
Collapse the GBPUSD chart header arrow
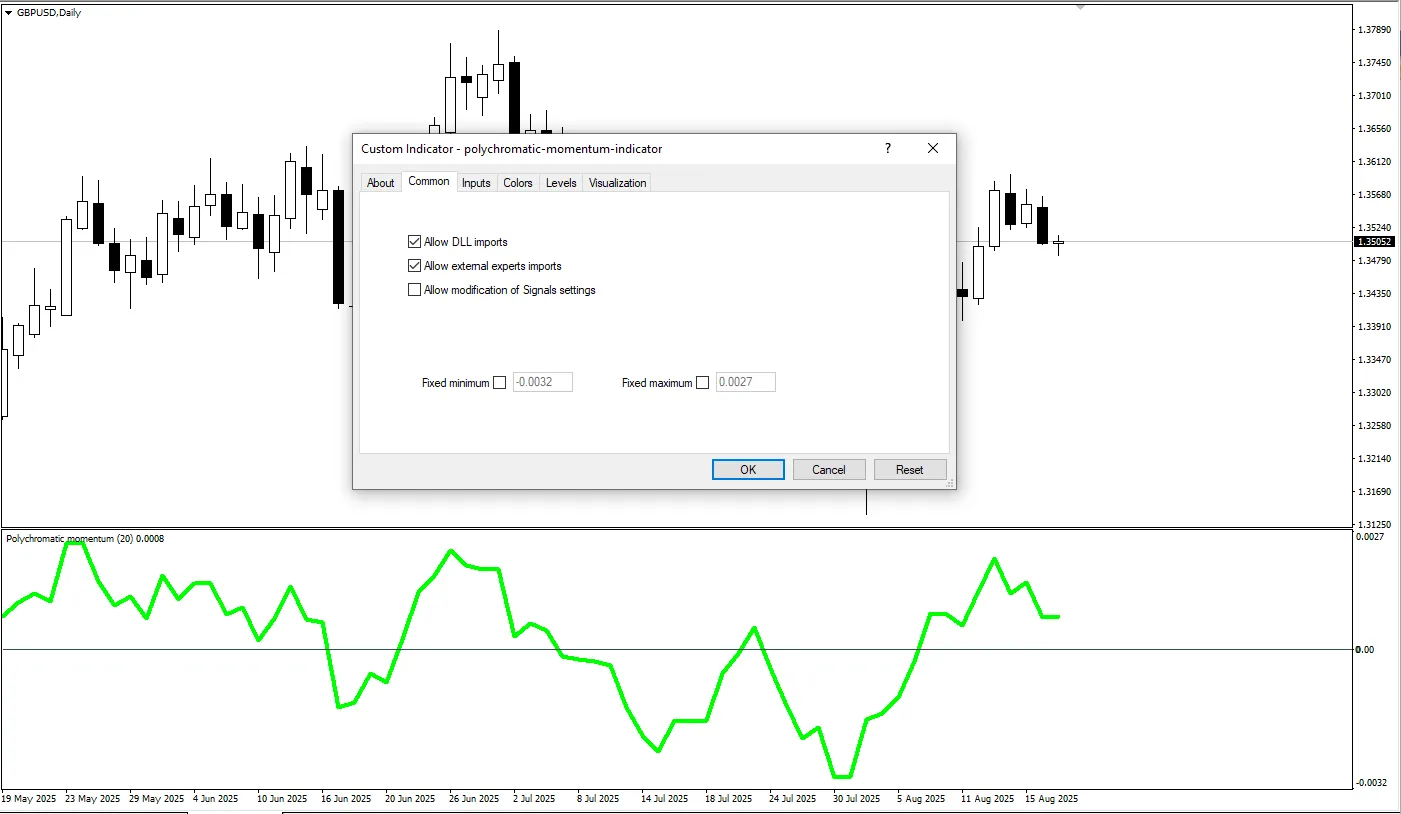coord(9,12)
